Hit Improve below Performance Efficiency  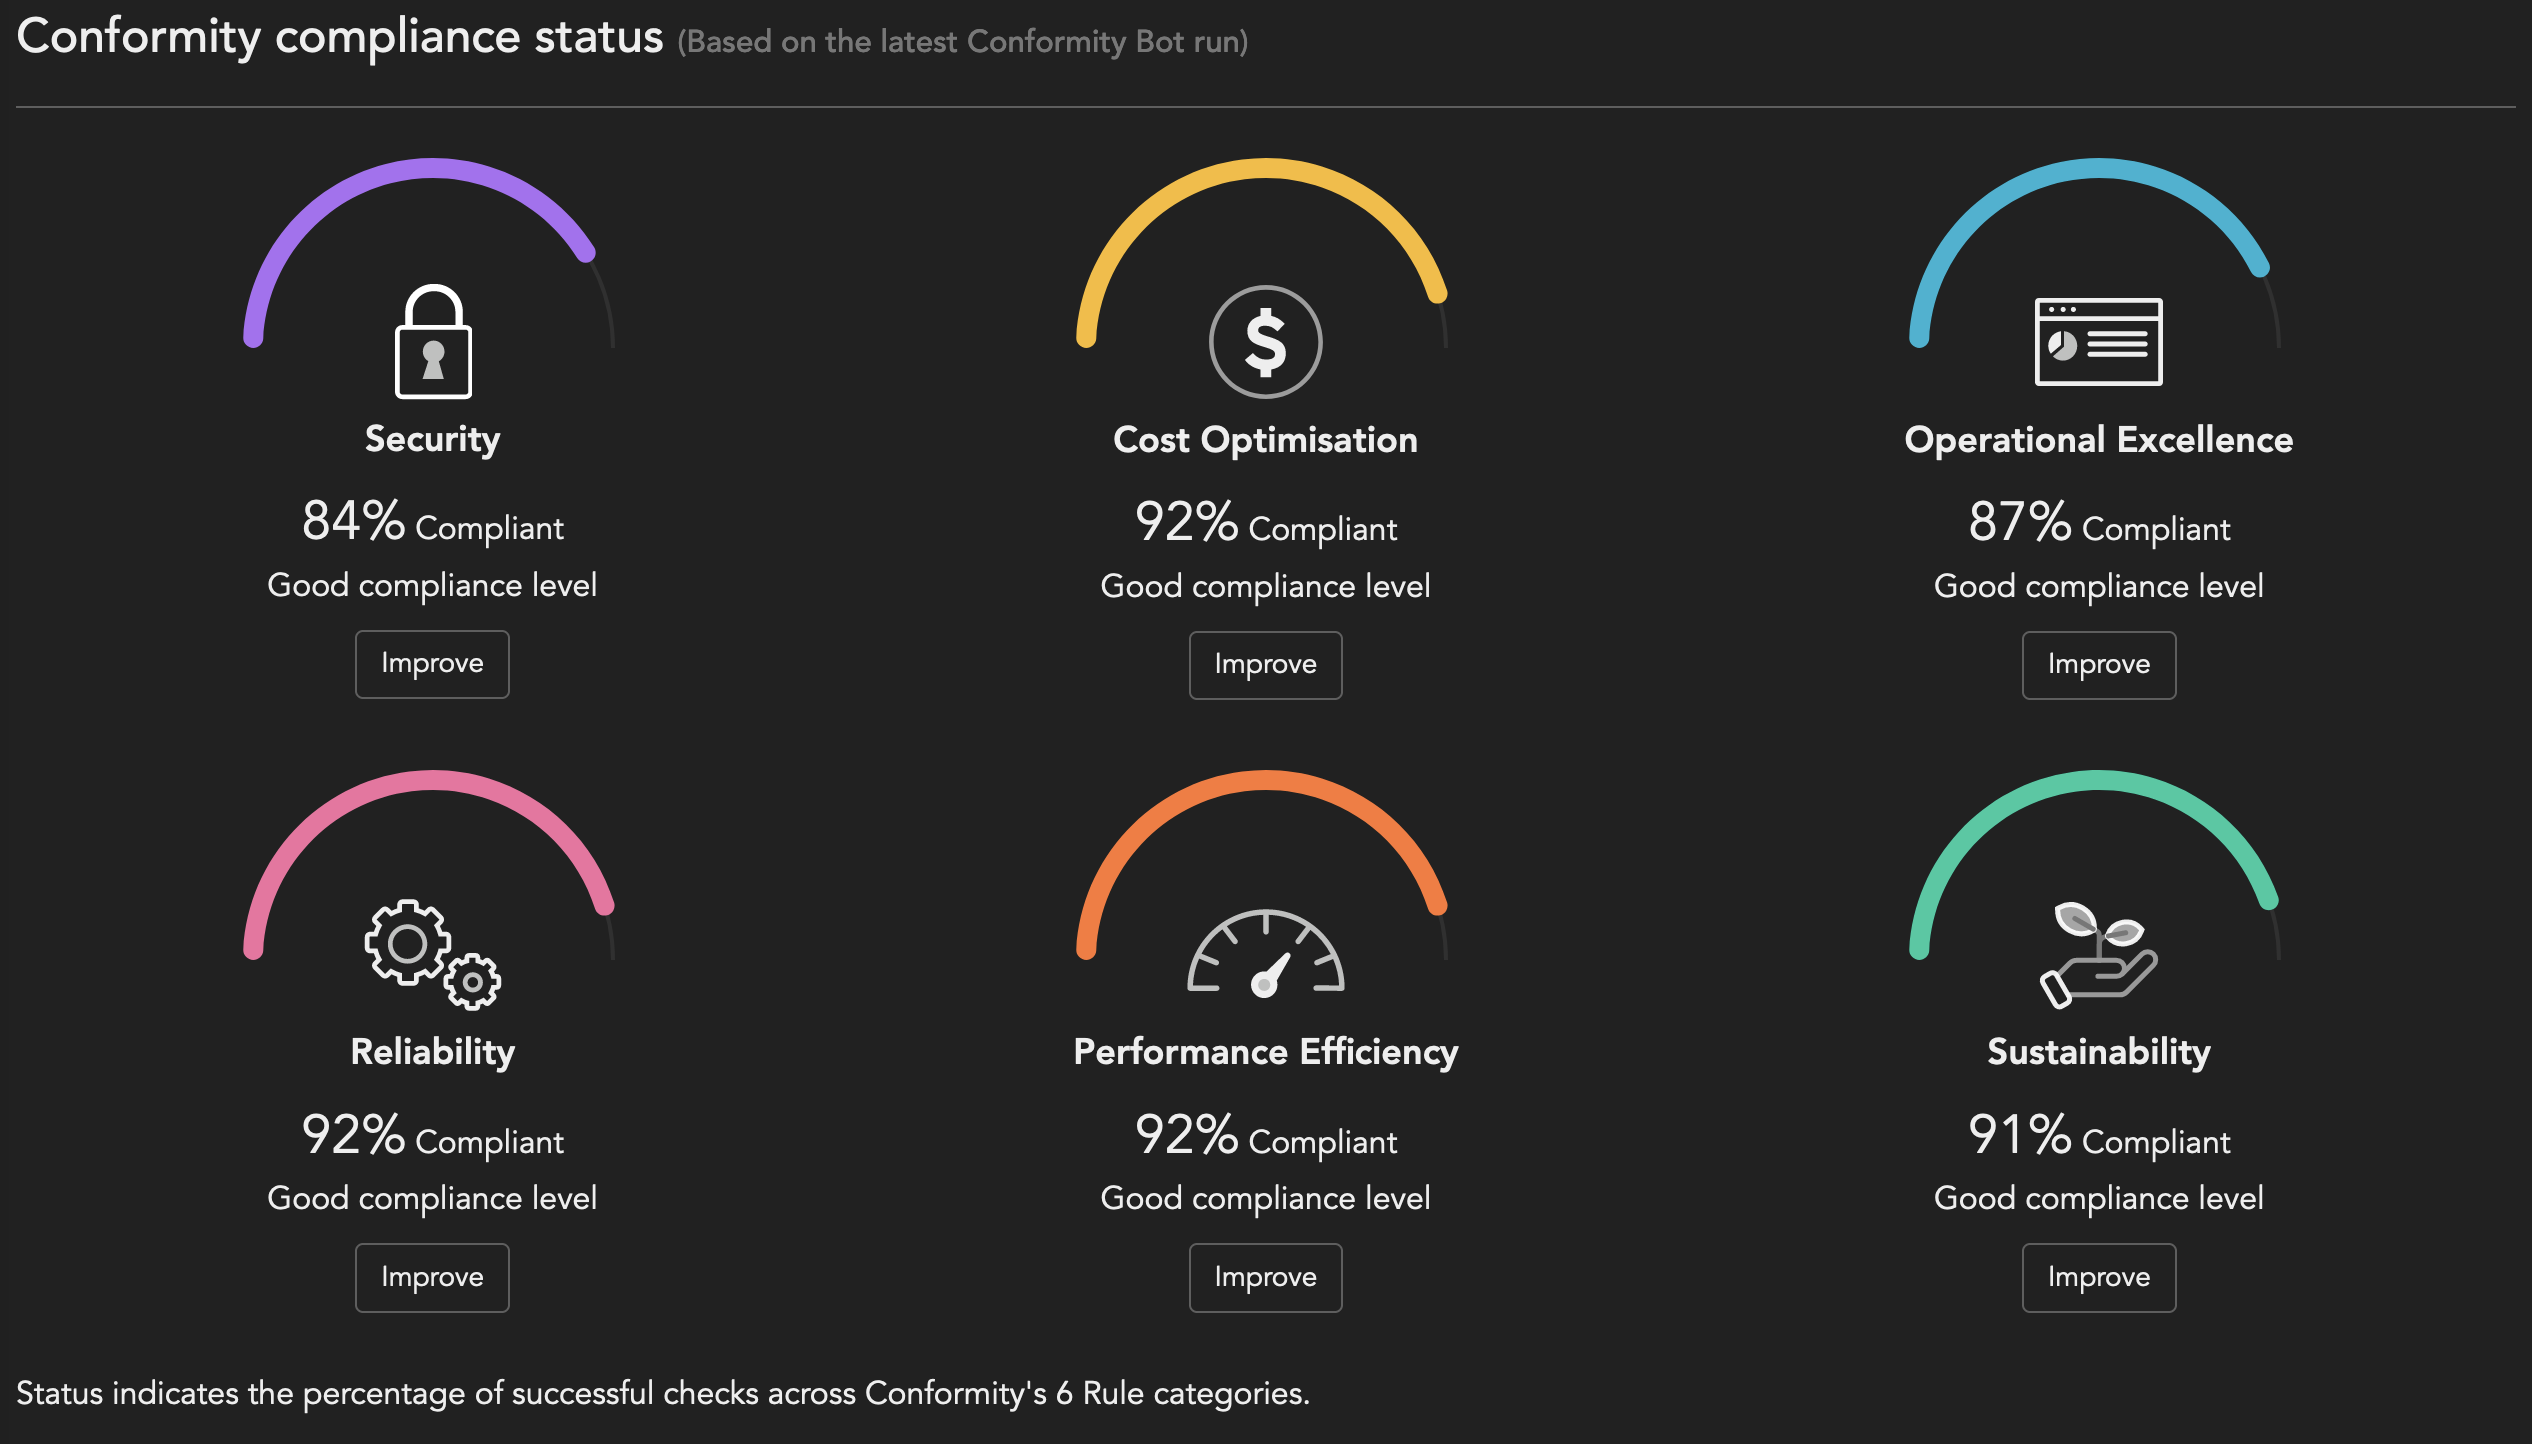1265,1277
